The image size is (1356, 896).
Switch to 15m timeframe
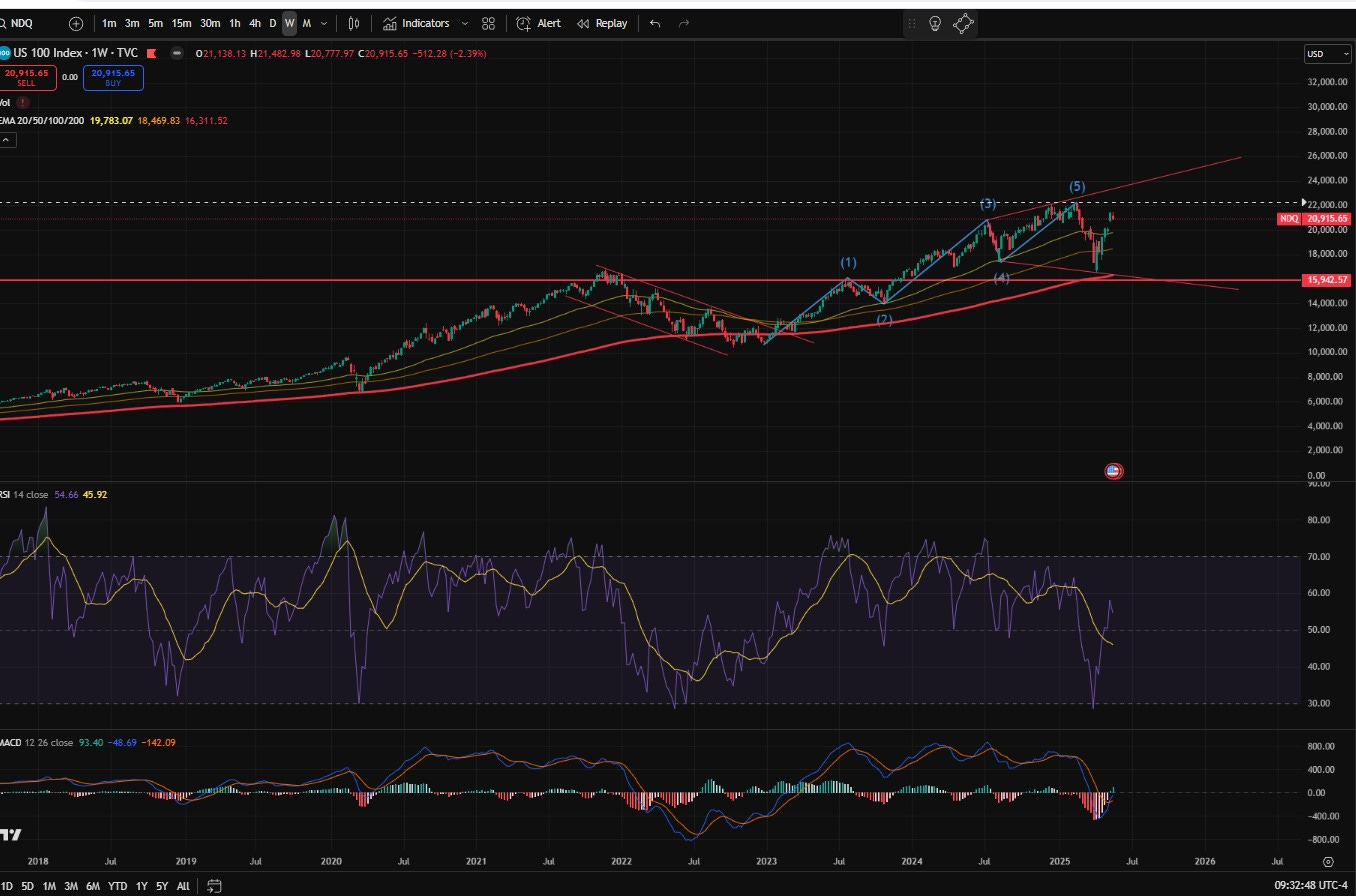[181, 23]
